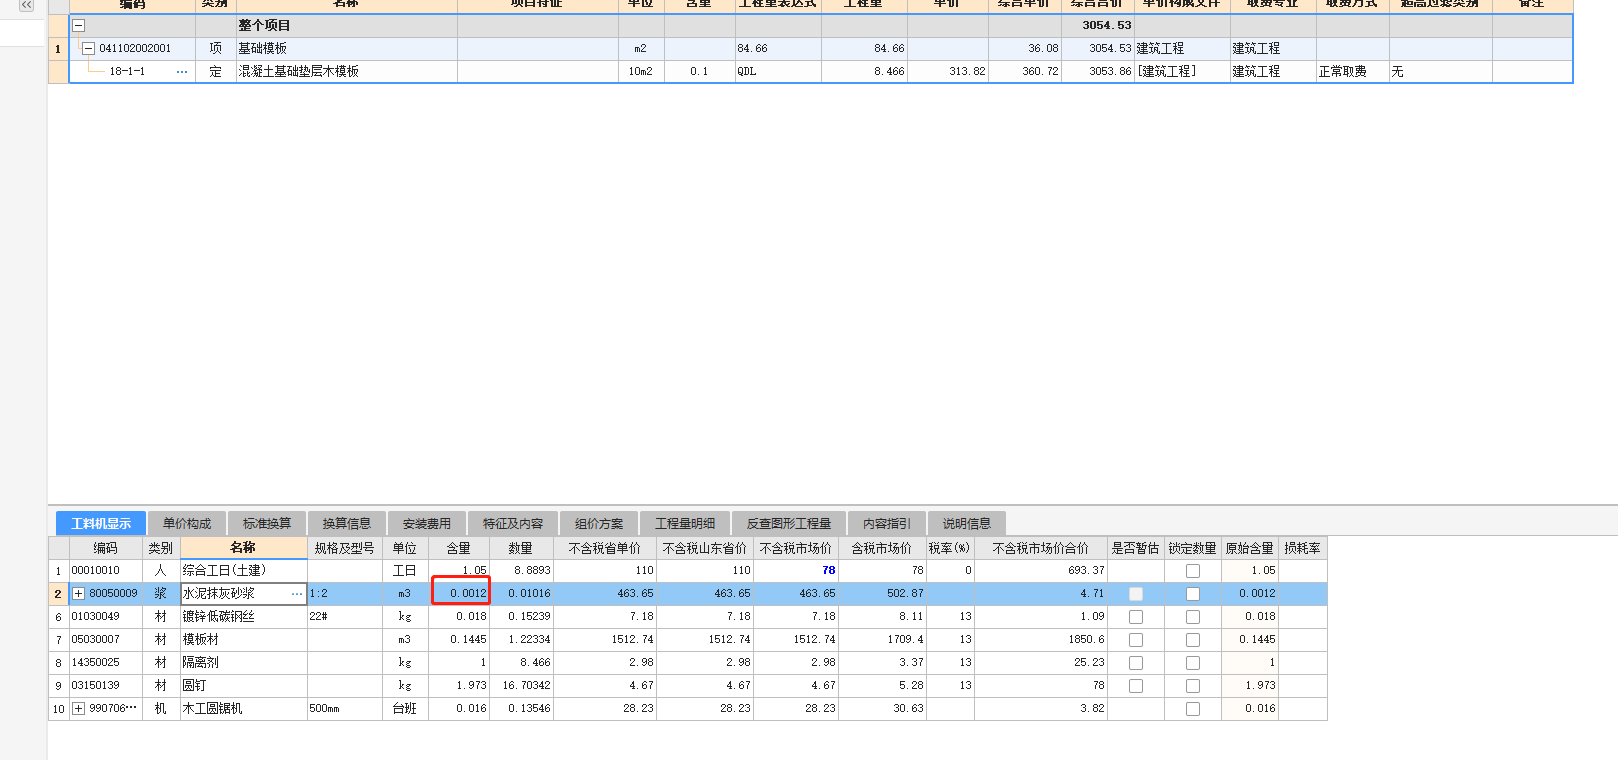Toggle 锁定数量 checkbox for 木工圆锯机
The width and height of the screenshot is (1618, 760).
click(x=1193, y=709)
